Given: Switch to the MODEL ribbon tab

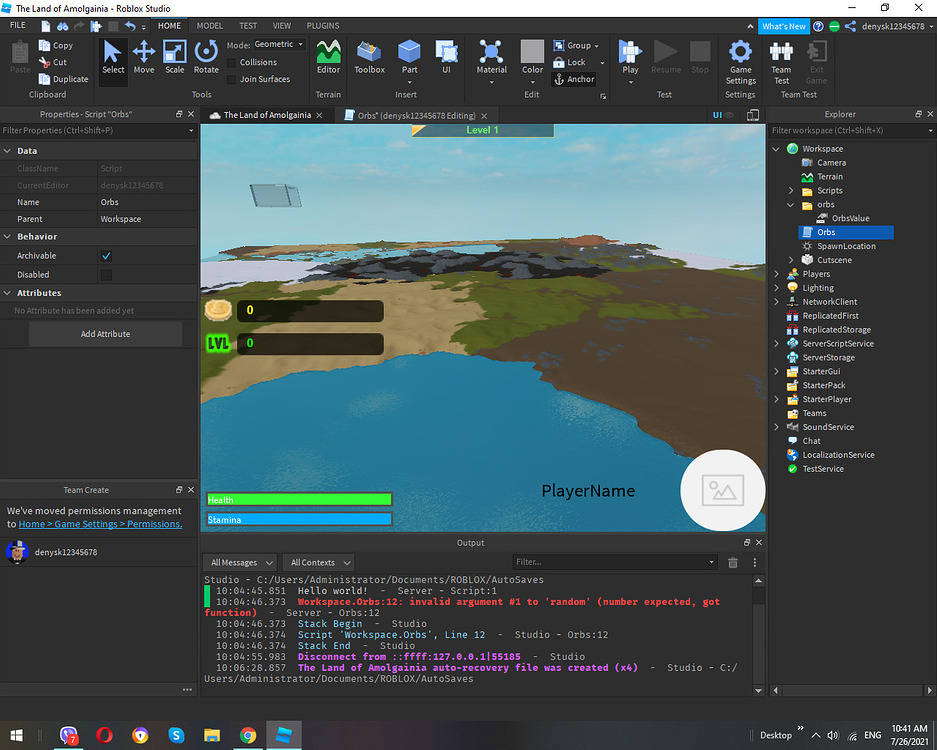Looking at the screenshot, I should [x=210, y=26].
